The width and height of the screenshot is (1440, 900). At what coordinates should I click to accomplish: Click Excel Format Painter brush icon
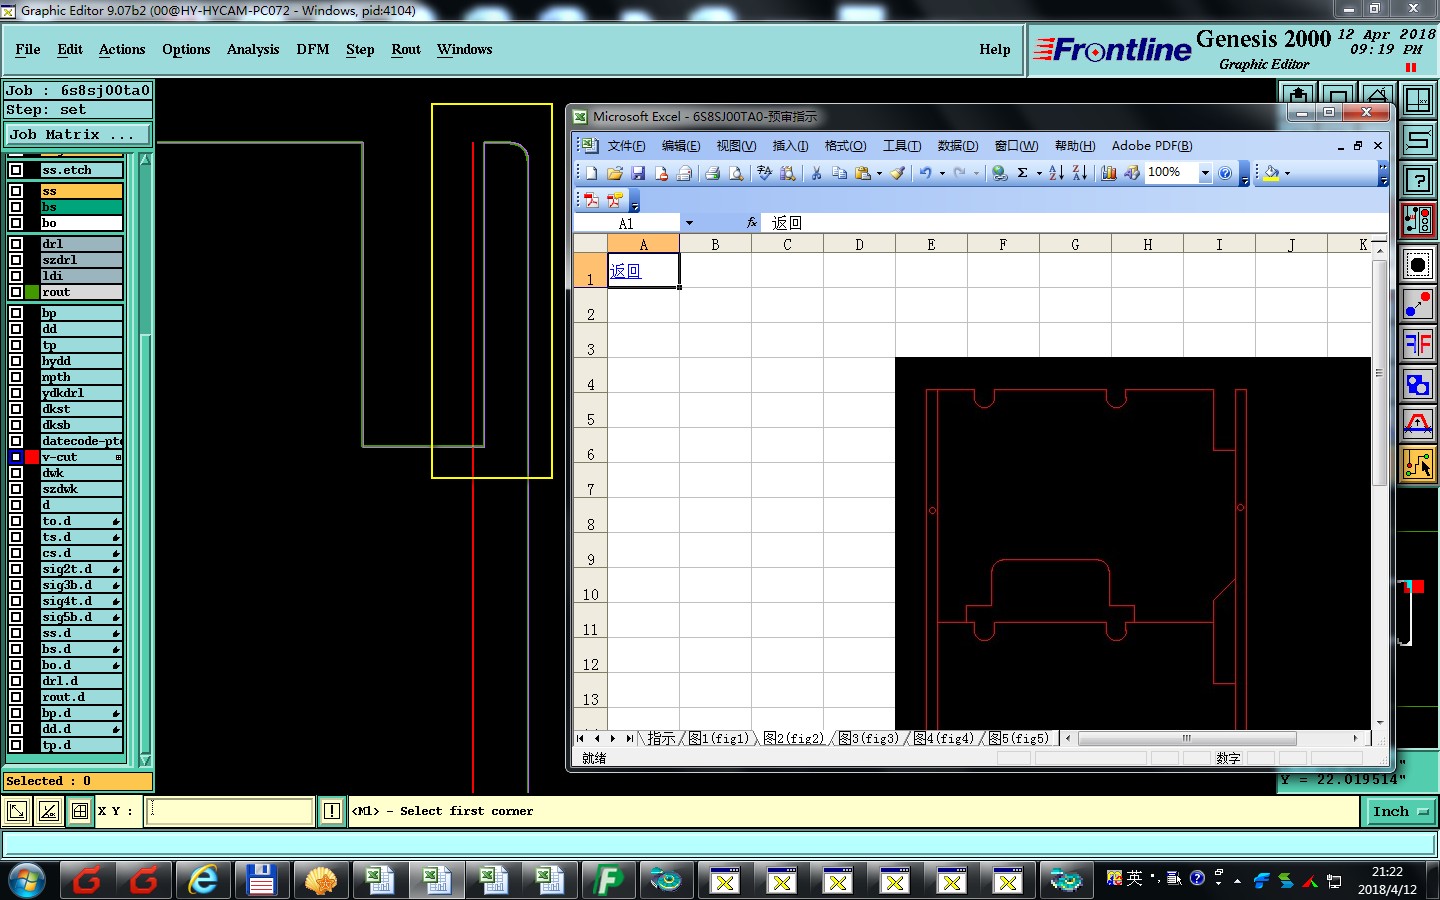point(898,173)
